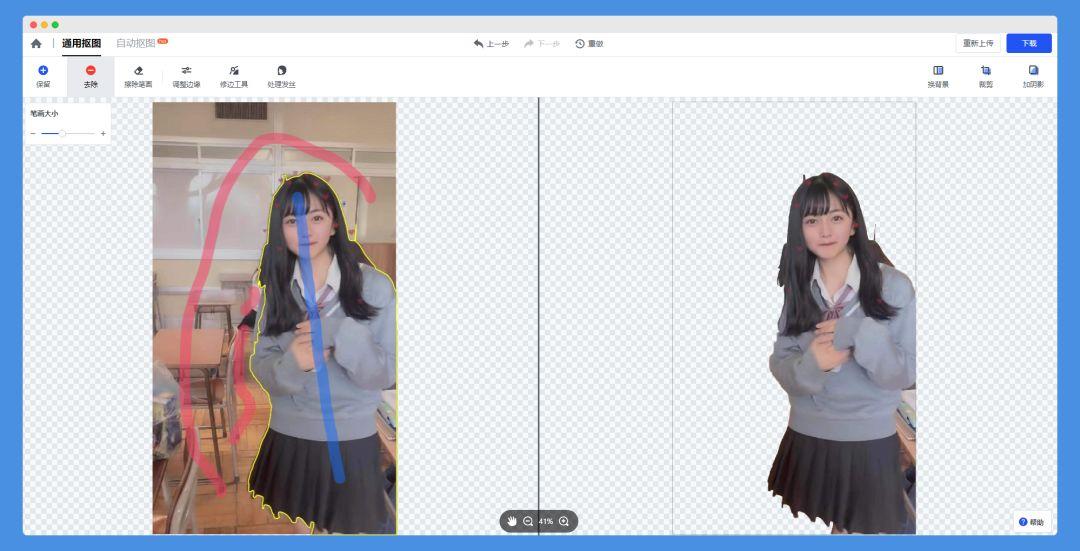Zoom out using the magnifier minus icon
The image size is (1080, 551).
[x=528, y=522]
